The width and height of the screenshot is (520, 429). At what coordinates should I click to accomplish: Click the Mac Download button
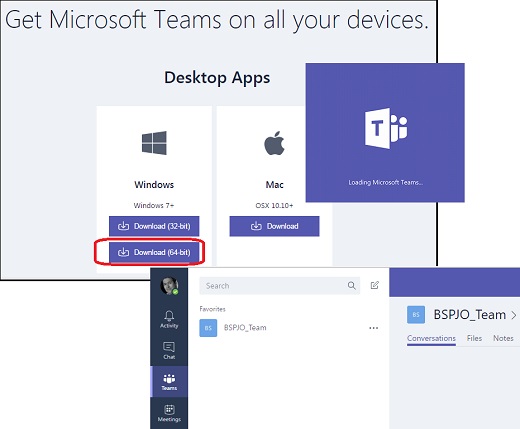click(274, 226)
